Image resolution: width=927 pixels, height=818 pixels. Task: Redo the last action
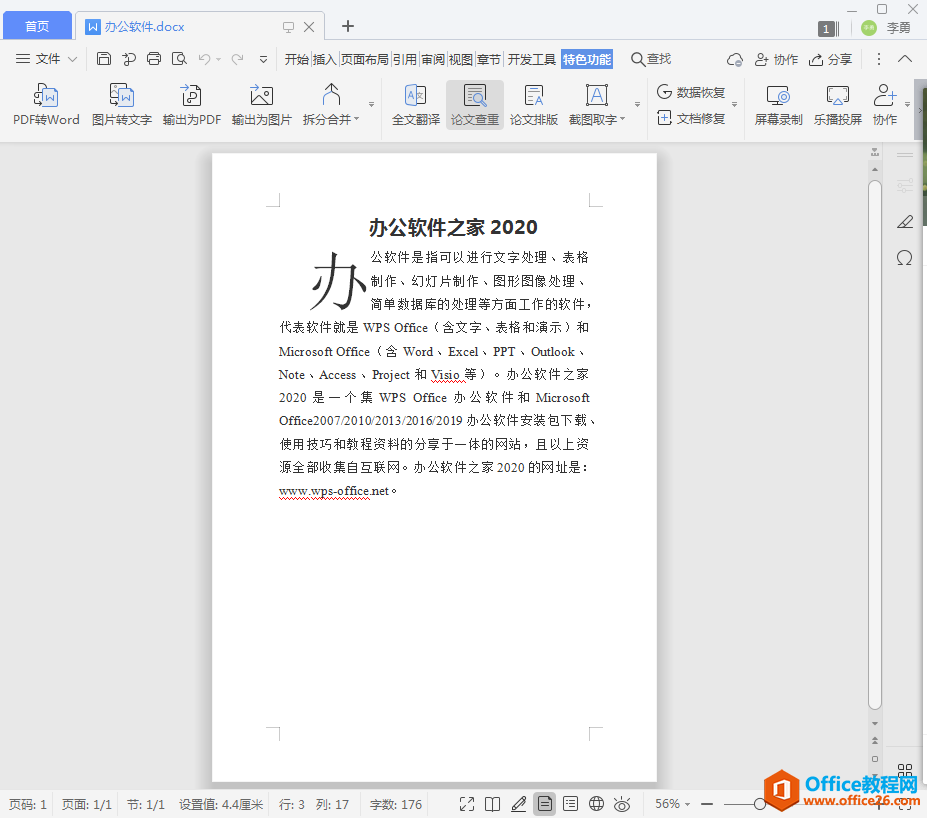[238, 59]
